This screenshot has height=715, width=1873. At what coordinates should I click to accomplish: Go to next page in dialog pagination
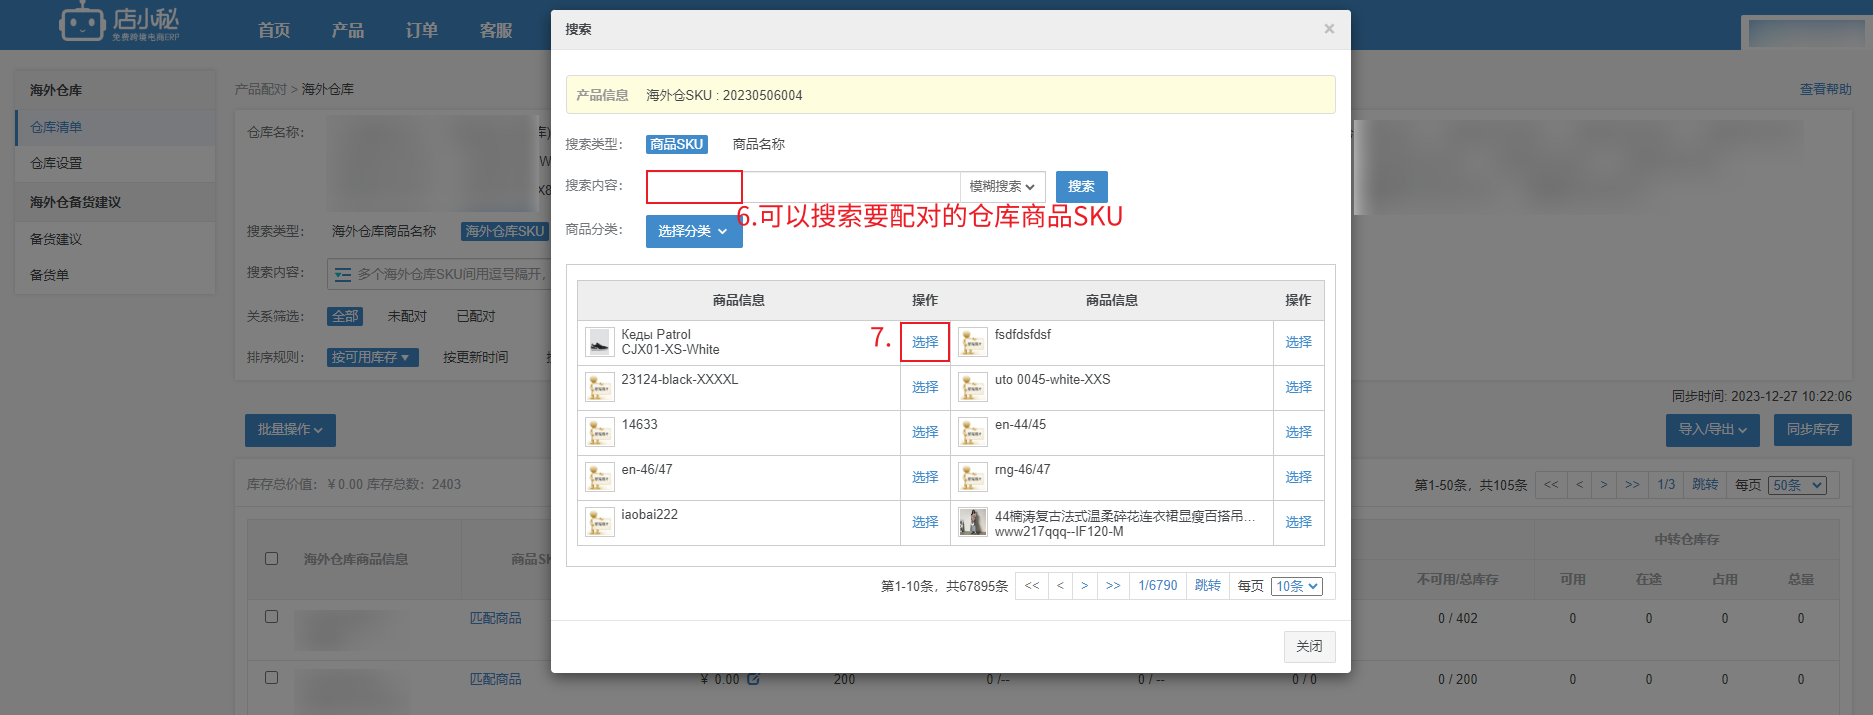tap(1084, 586)
